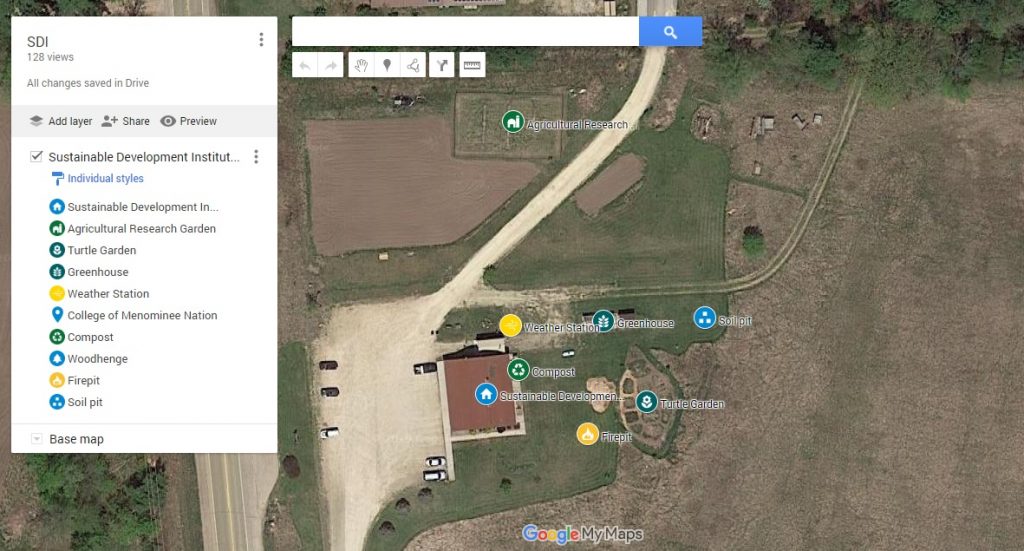1024x551 pixels.
Task: Open the map Preview
Action: point(189,121)
